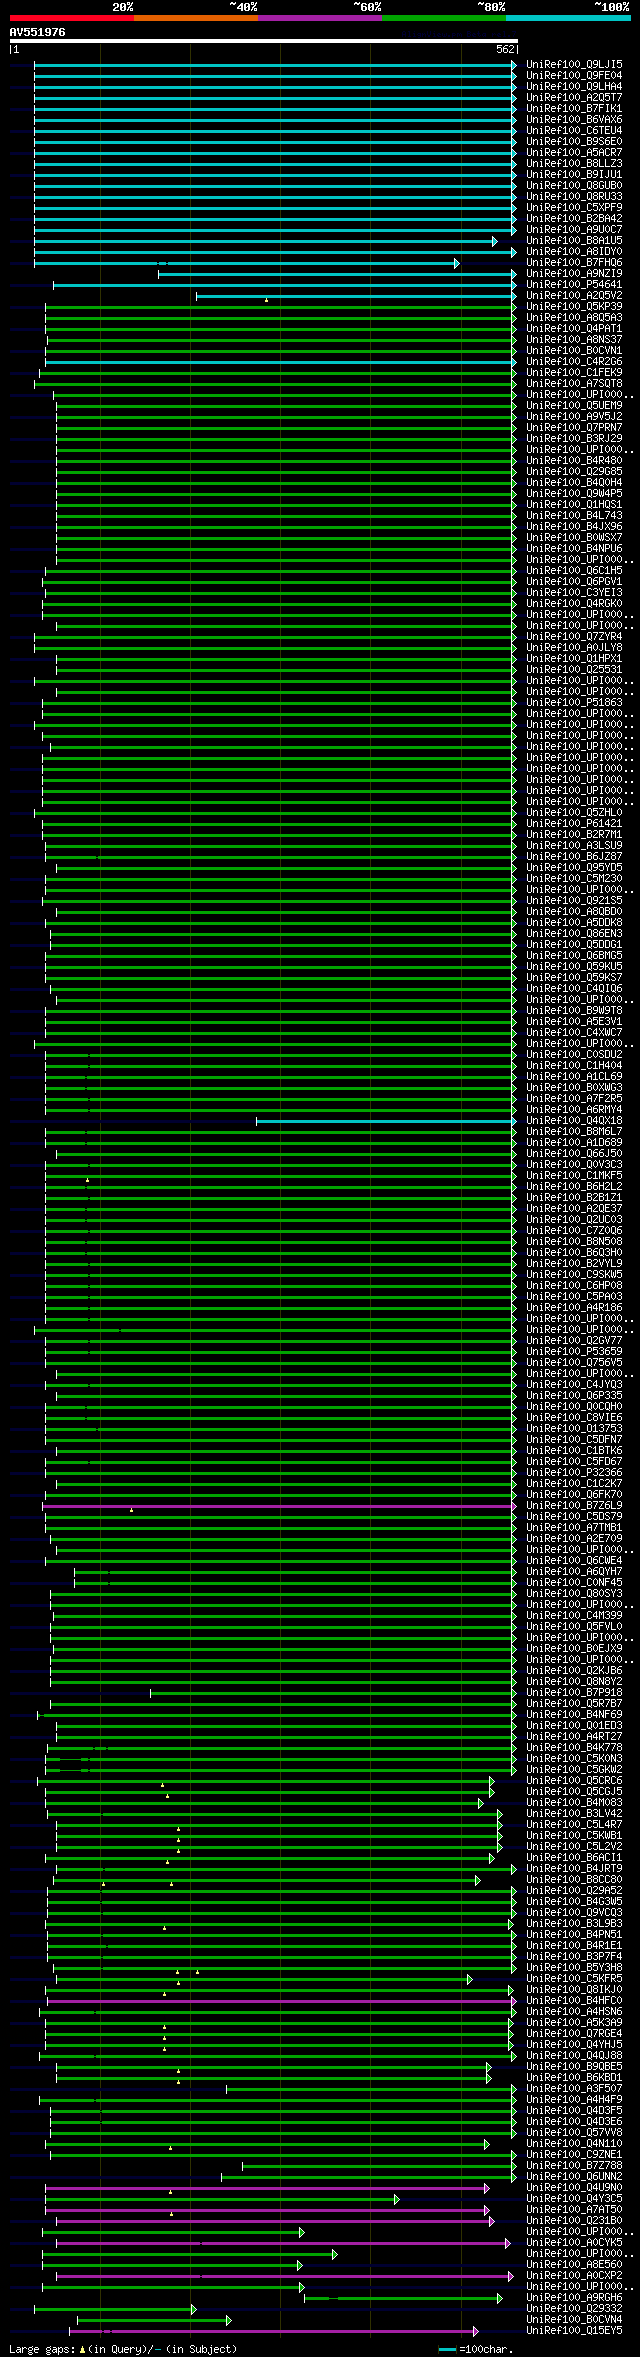Pick label UniRef100_A4R186

pyautogui.click(x=574, y=1308)
